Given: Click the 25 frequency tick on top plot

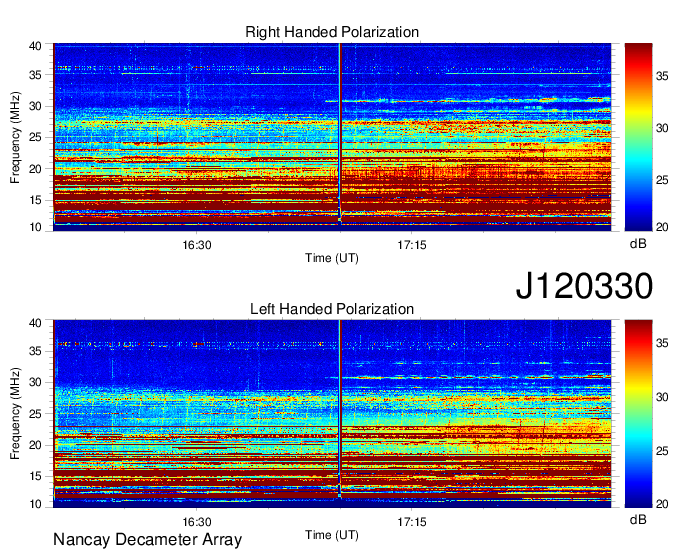Looking at the screenshot, I should pyautogui.click(x=35, y=137).
